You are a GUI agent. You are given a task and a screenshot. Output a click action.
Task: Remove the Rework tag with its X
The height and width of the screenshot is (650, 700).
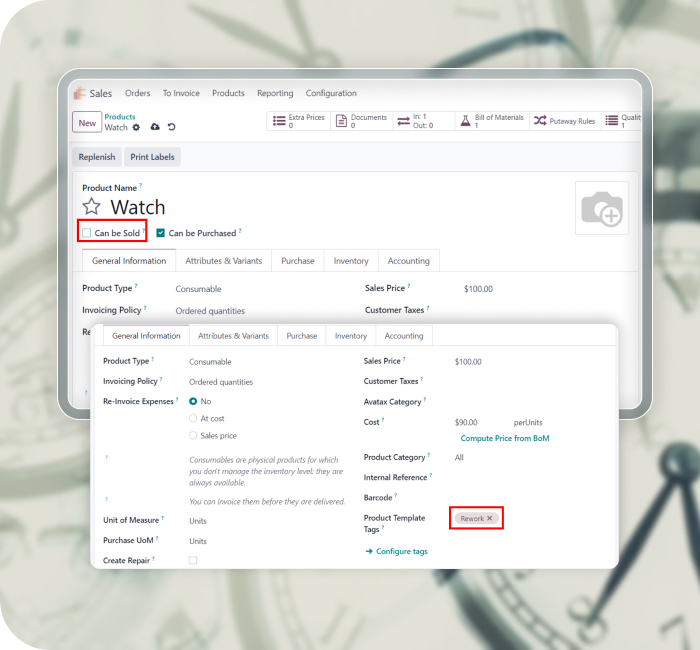click(x=490, y=518)
